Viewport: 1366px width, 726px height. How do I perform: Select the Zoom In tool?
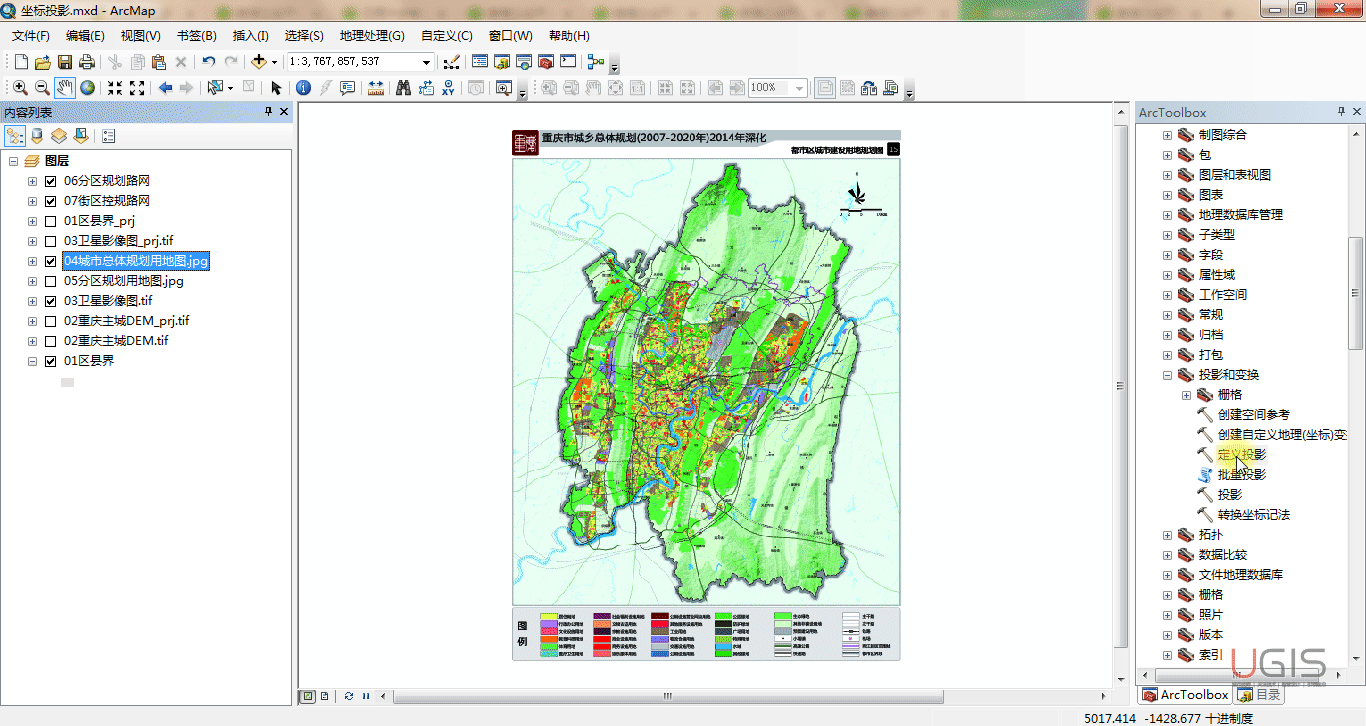[x=20, y=88]
